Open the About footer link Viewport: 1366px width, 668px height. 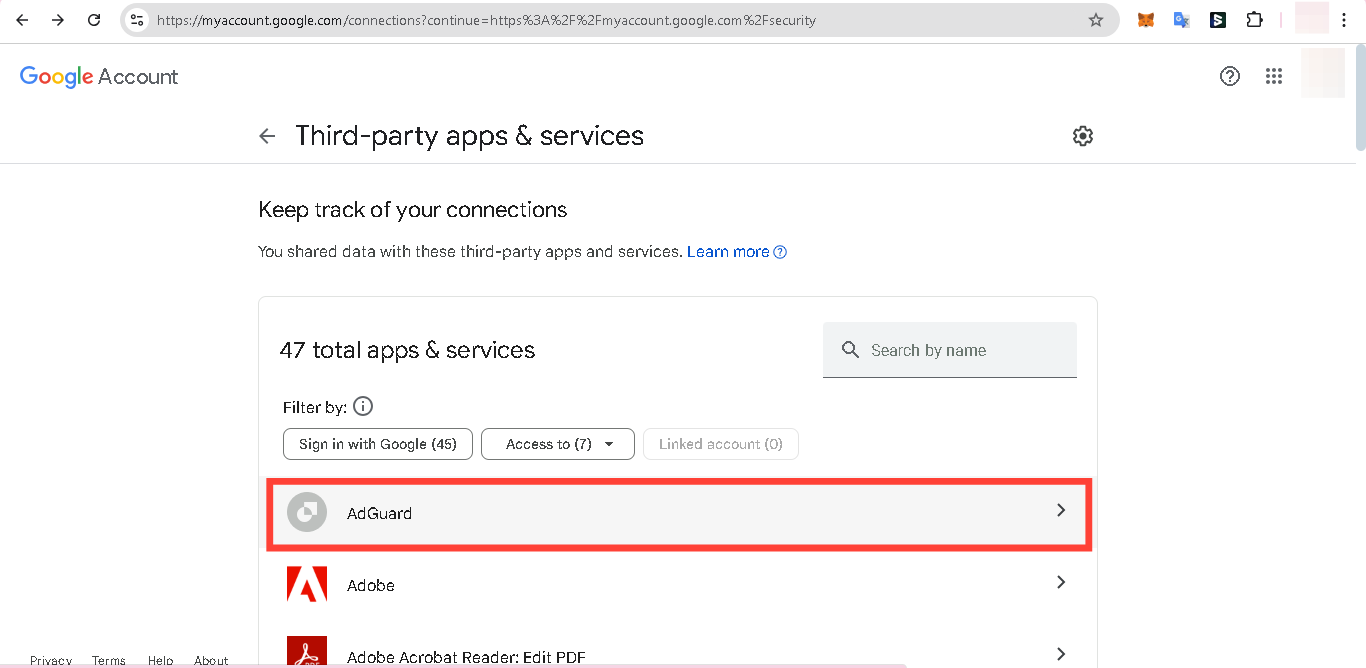pyautogui.click(x=211, y=661)
